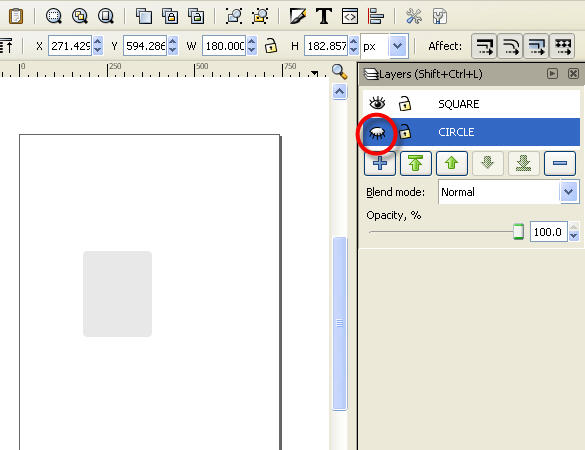The image size is (585, 450).
Task: Lock the SQUARE layer
Action: pos(405,103)
